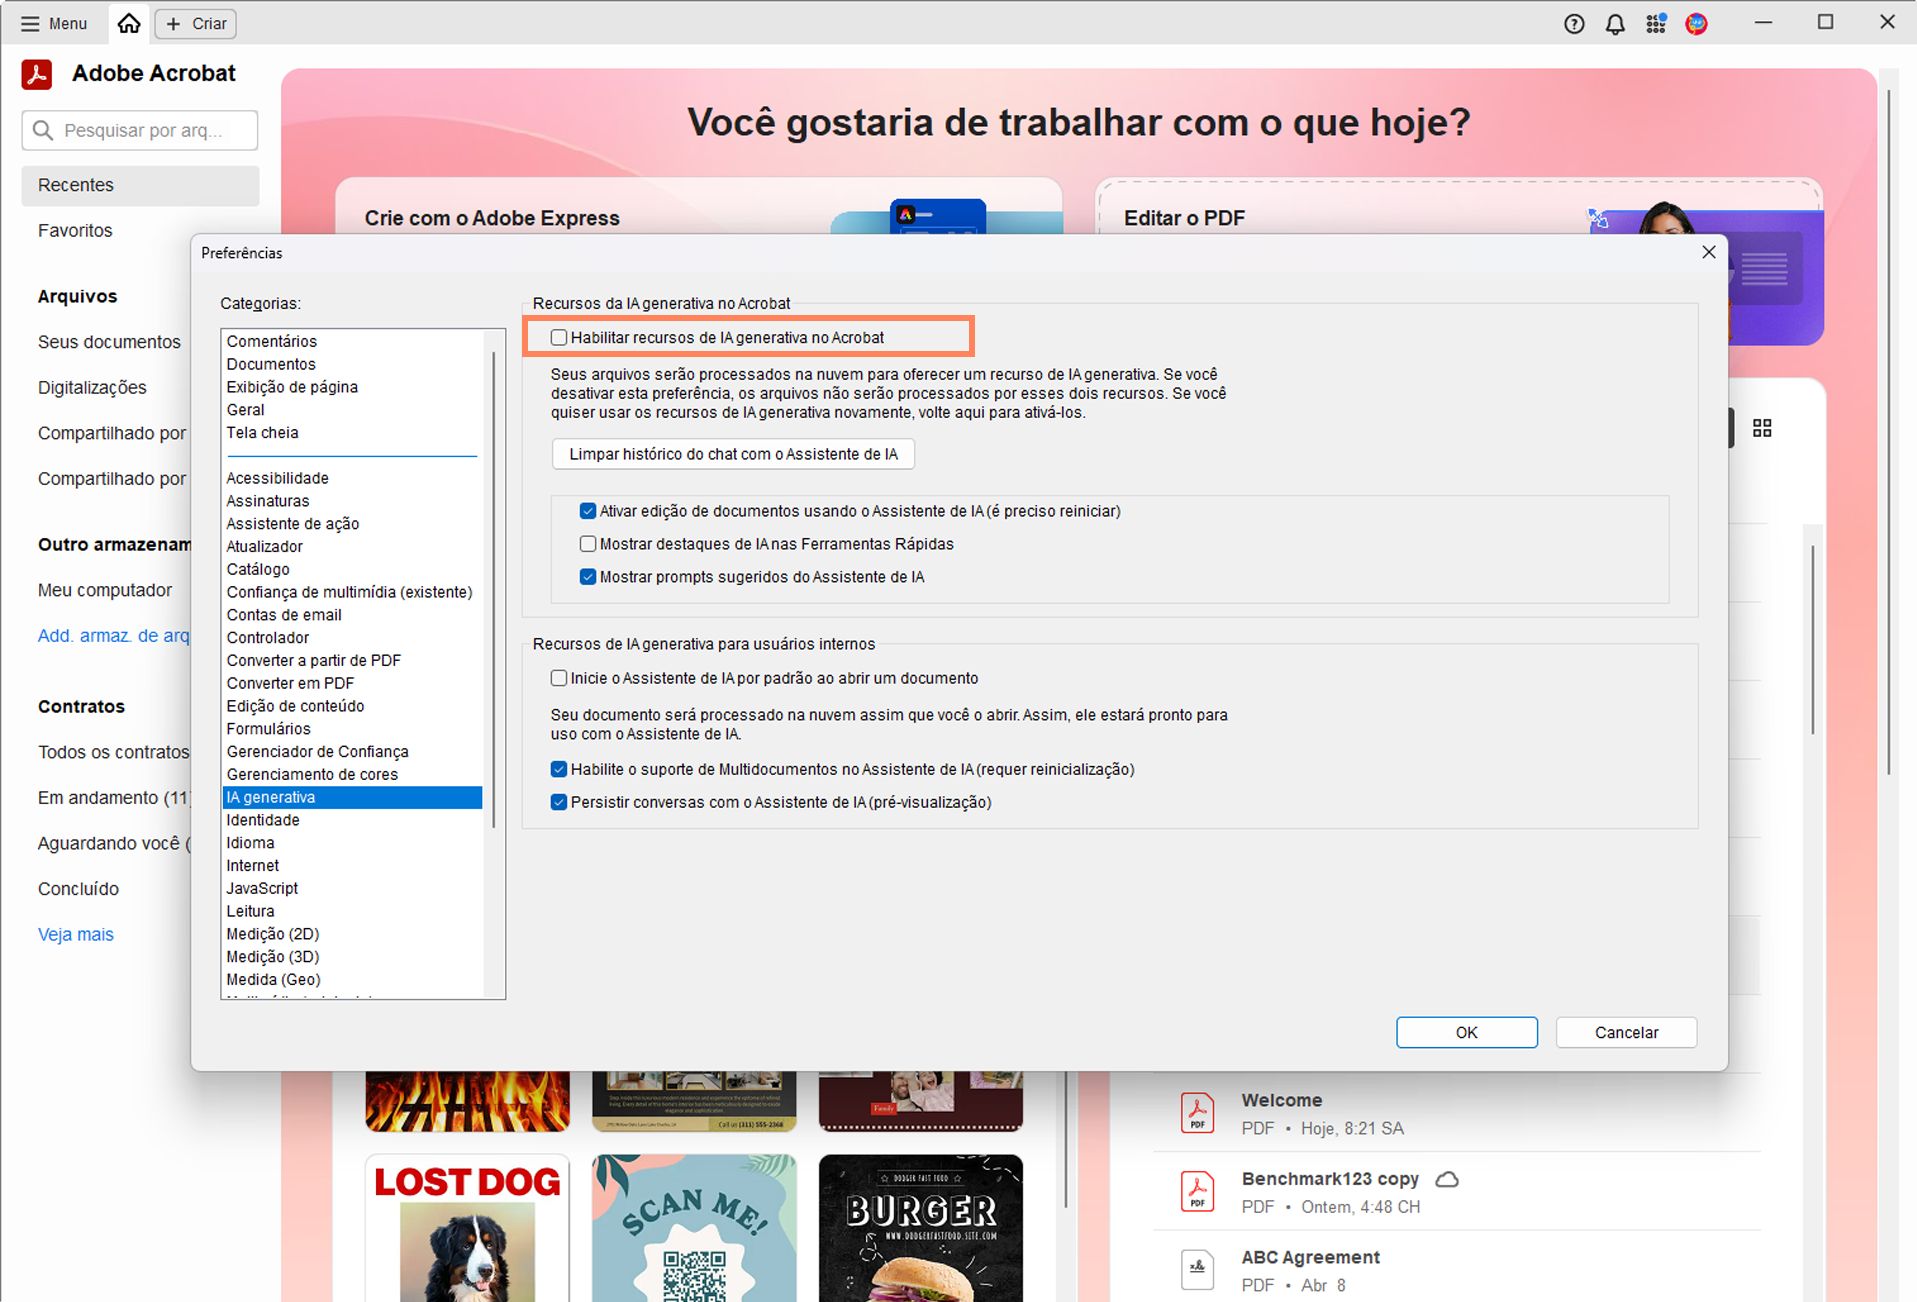Uncheck Habilite o suporte de Multidocumentos

(559, 769)
